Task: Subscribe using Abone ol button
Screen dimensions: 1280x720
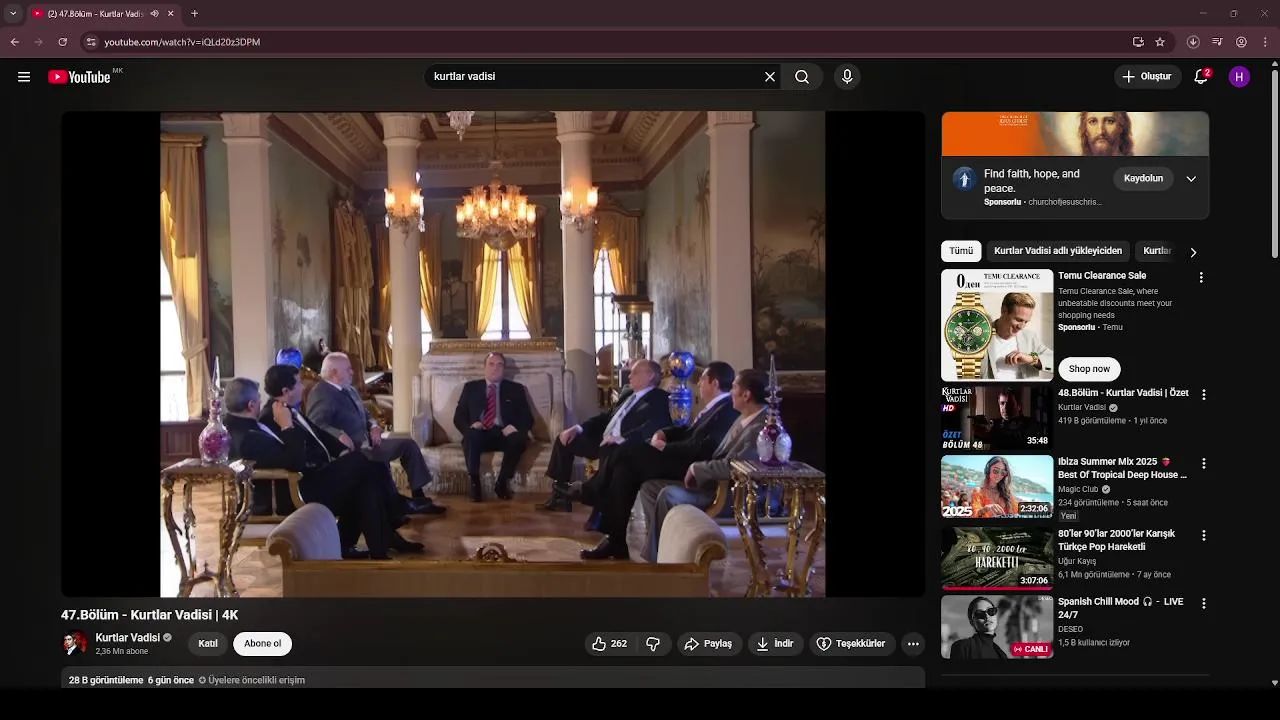Action: (263, 644)
